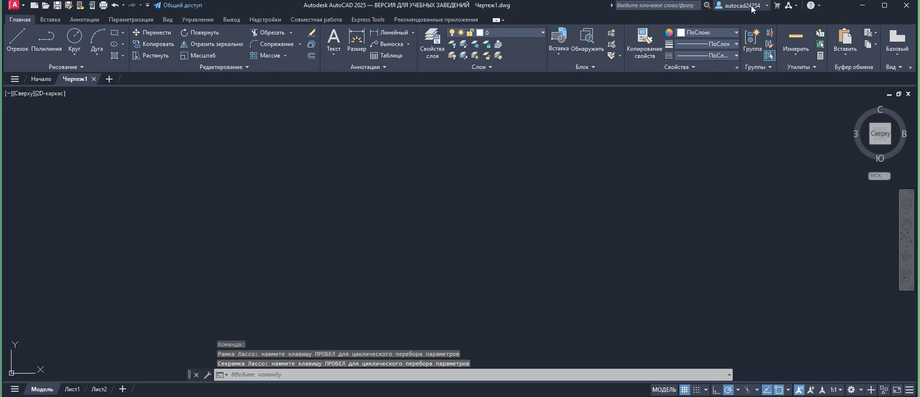Click the Undo arrow in quick access toolbar
The image size is (920, 397).
pos(115,5)
